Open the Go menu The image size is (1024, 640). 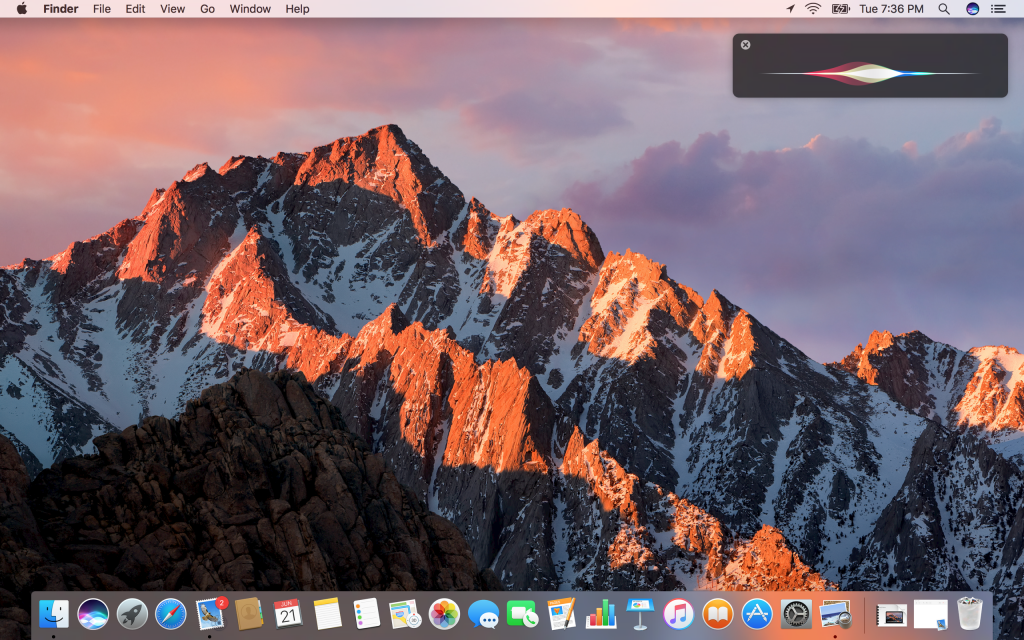[207, 9]
